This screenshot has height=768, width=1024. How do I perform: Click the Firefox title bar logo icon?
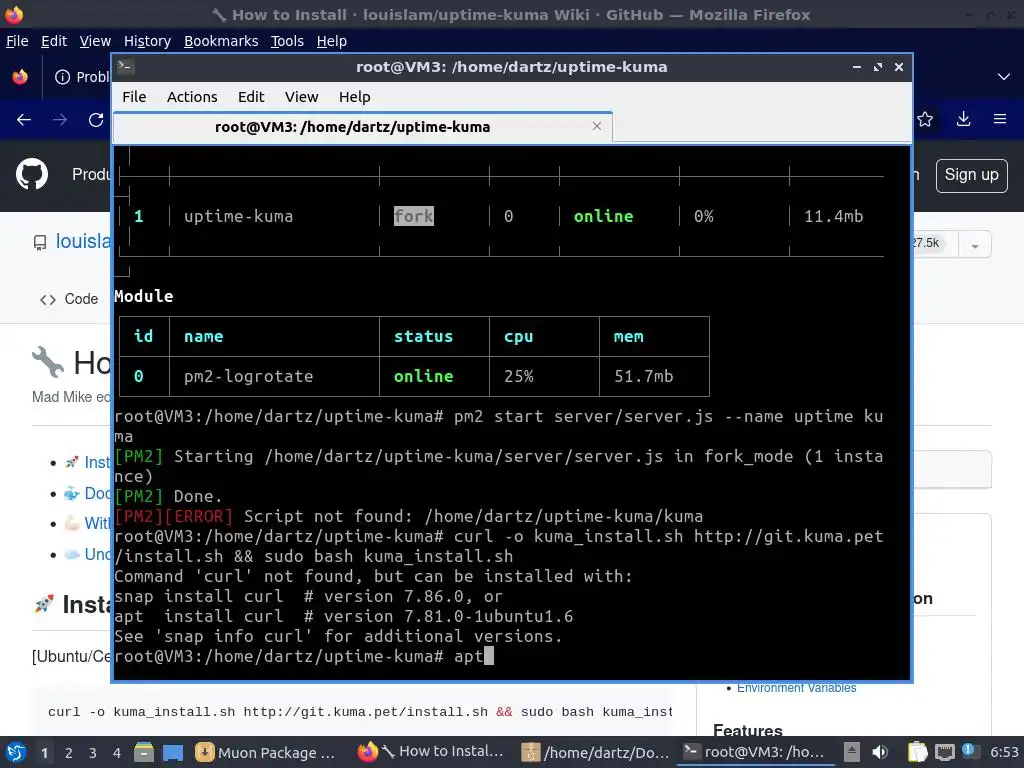pos(14,14)
